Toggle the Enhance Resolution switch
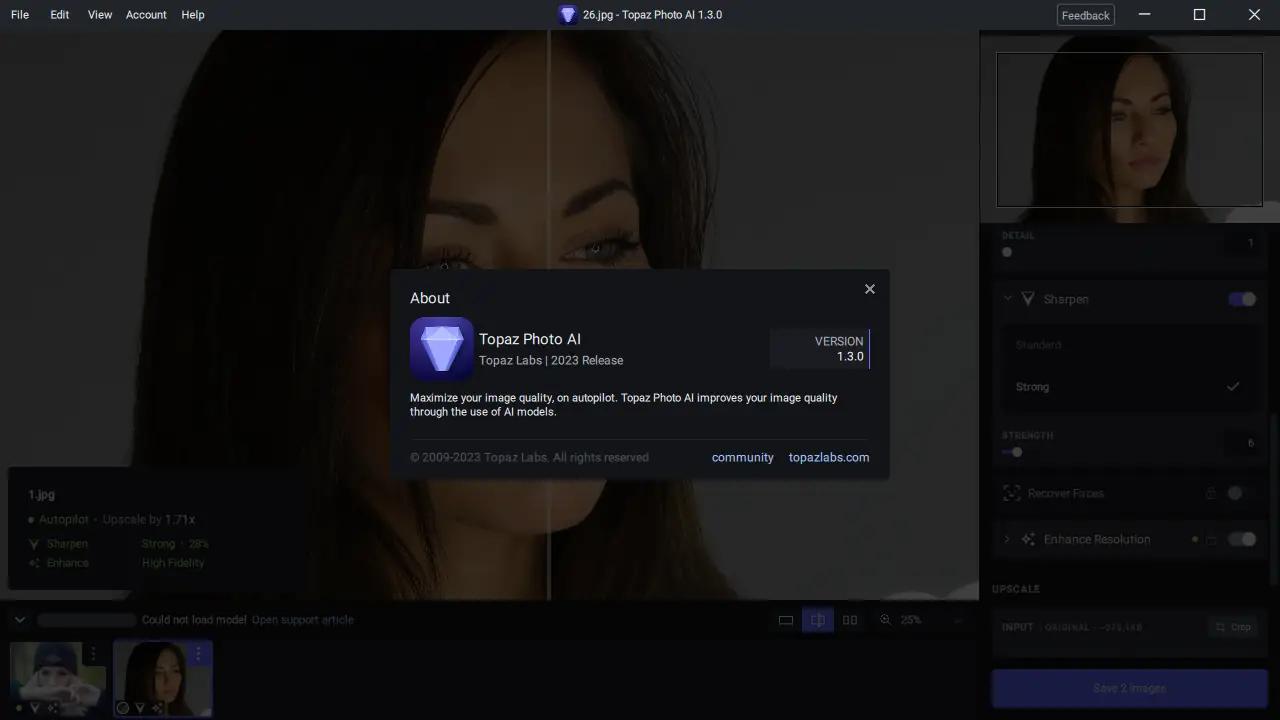Viewport: 1280px width, 720px height. [x=1242, y=539]
